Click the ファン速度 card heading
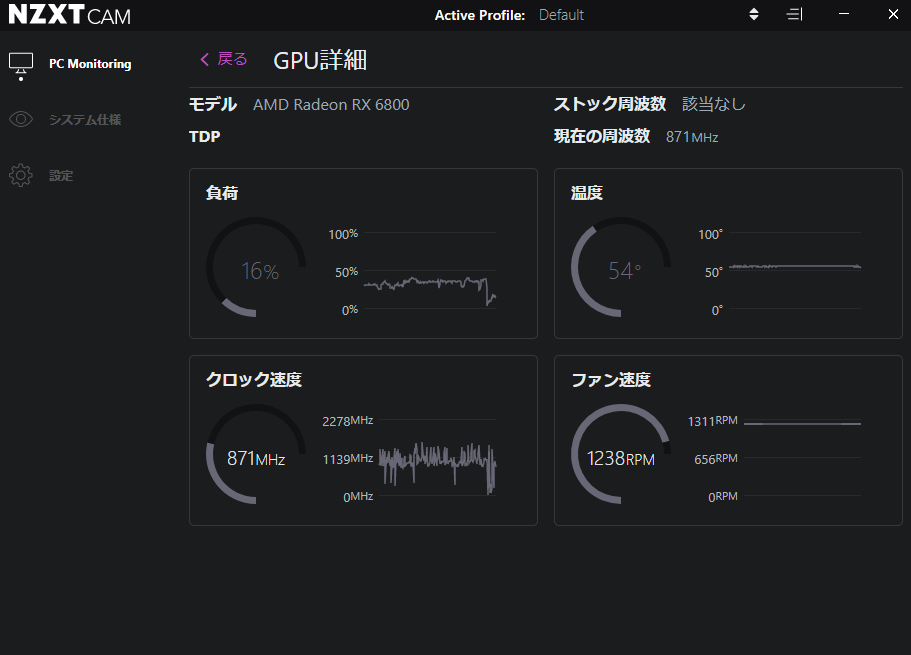911x655 pixels. (x=611, y=380)
